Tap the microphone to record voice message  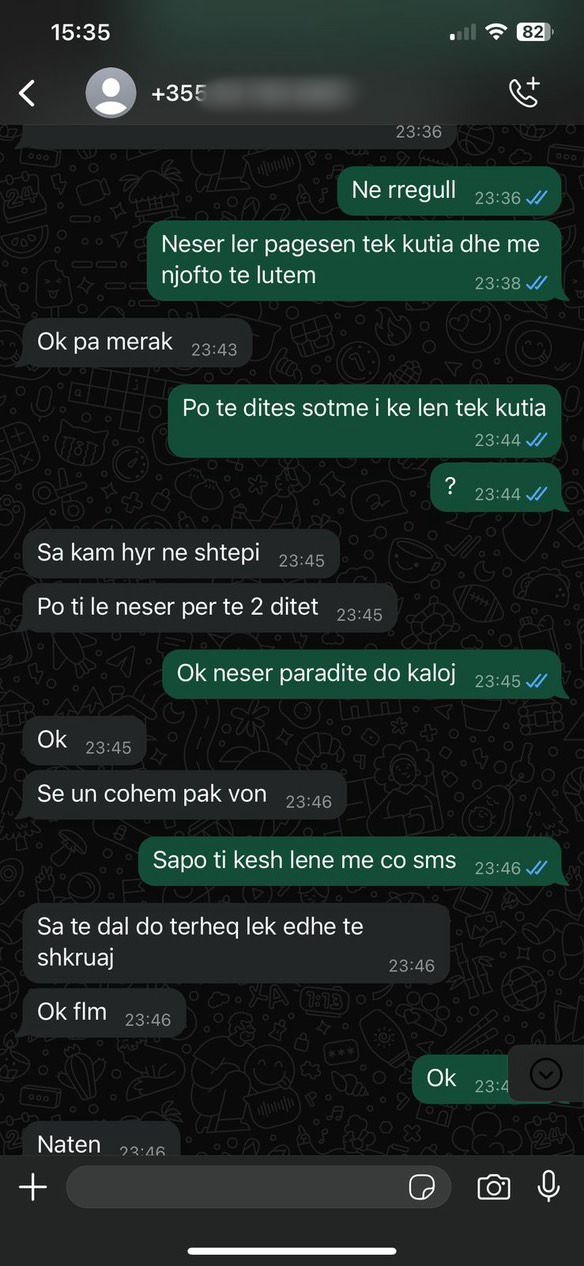[x=548, y=1186]
